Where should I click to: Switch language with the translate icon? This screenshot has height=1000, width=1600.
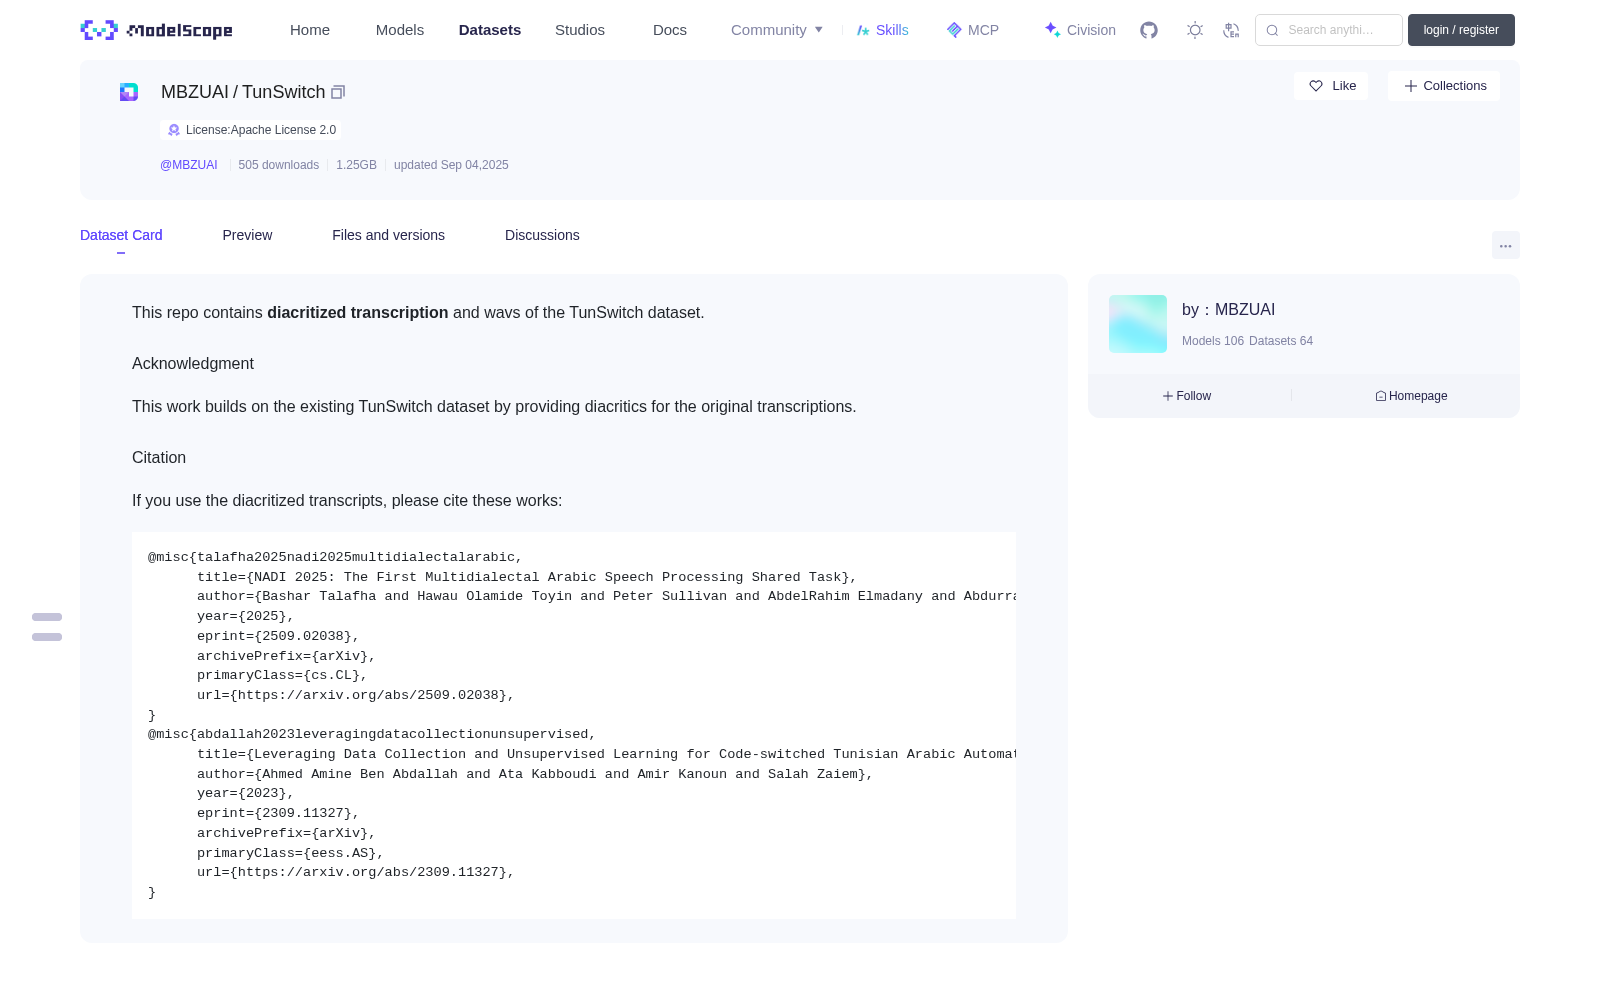click(x=1231, y=30)
